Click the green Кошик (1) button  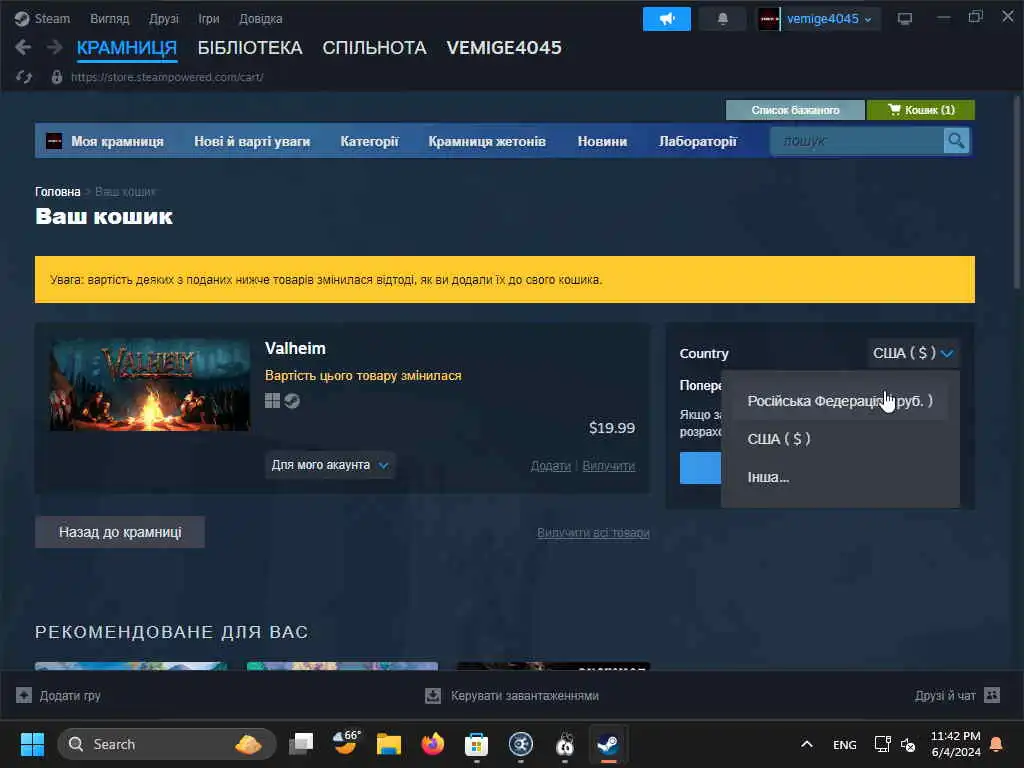pyautogui.click(x=921, y=110)
